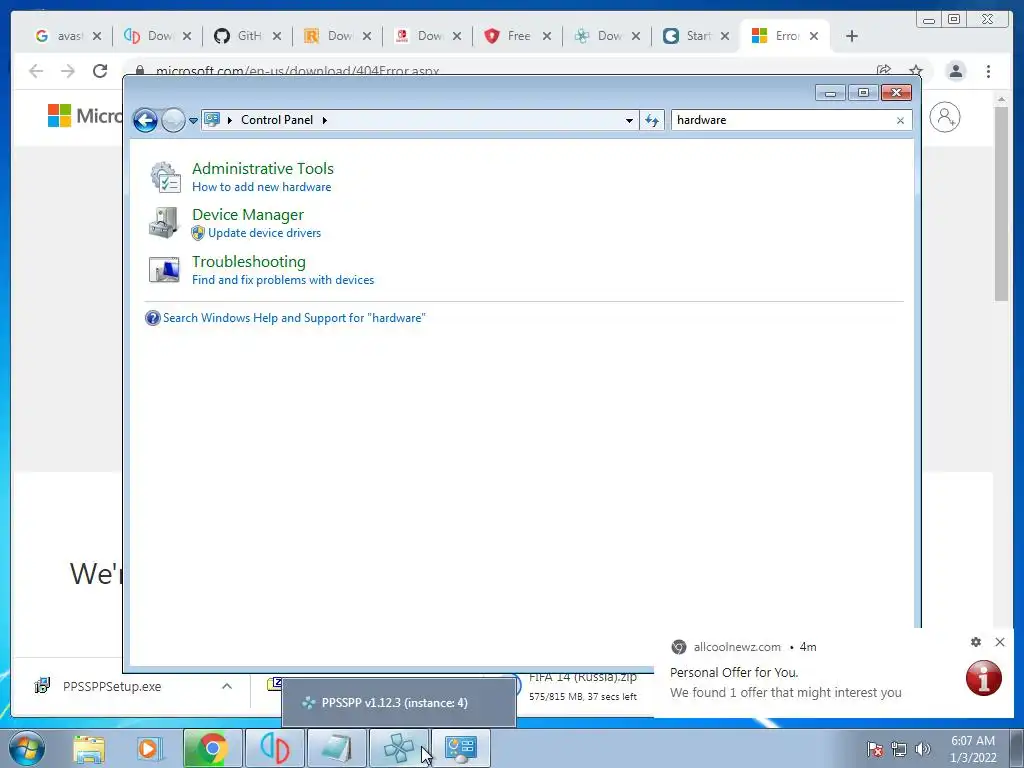The image size is (1024, 768).
Task: Click the Control Panel forward arrow
Action: click(x=173, y=120)
